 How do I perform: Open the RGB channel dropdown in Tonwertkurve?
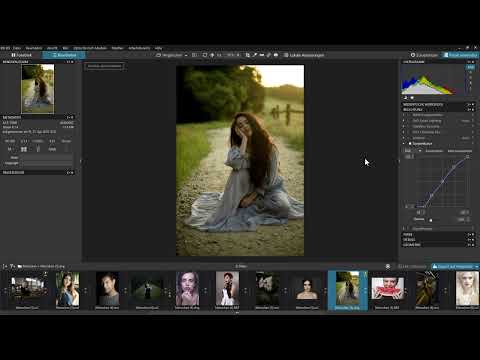[413, 151]
